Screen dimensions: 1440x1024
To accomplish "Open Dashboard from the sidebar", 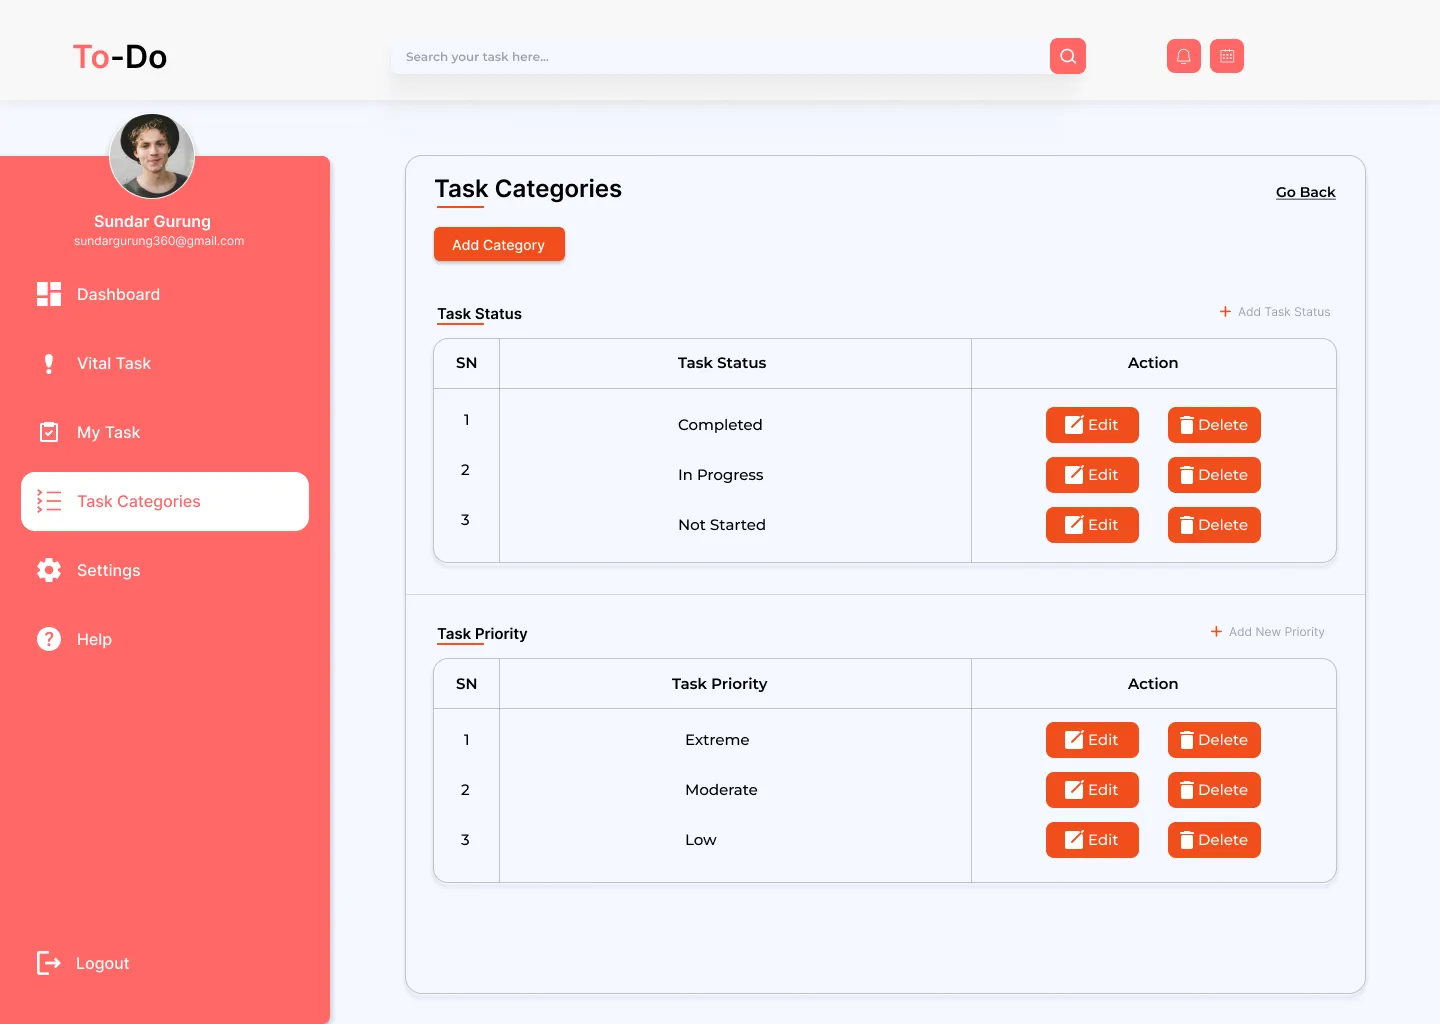I will pyautogui.click(x=165, y=294).
